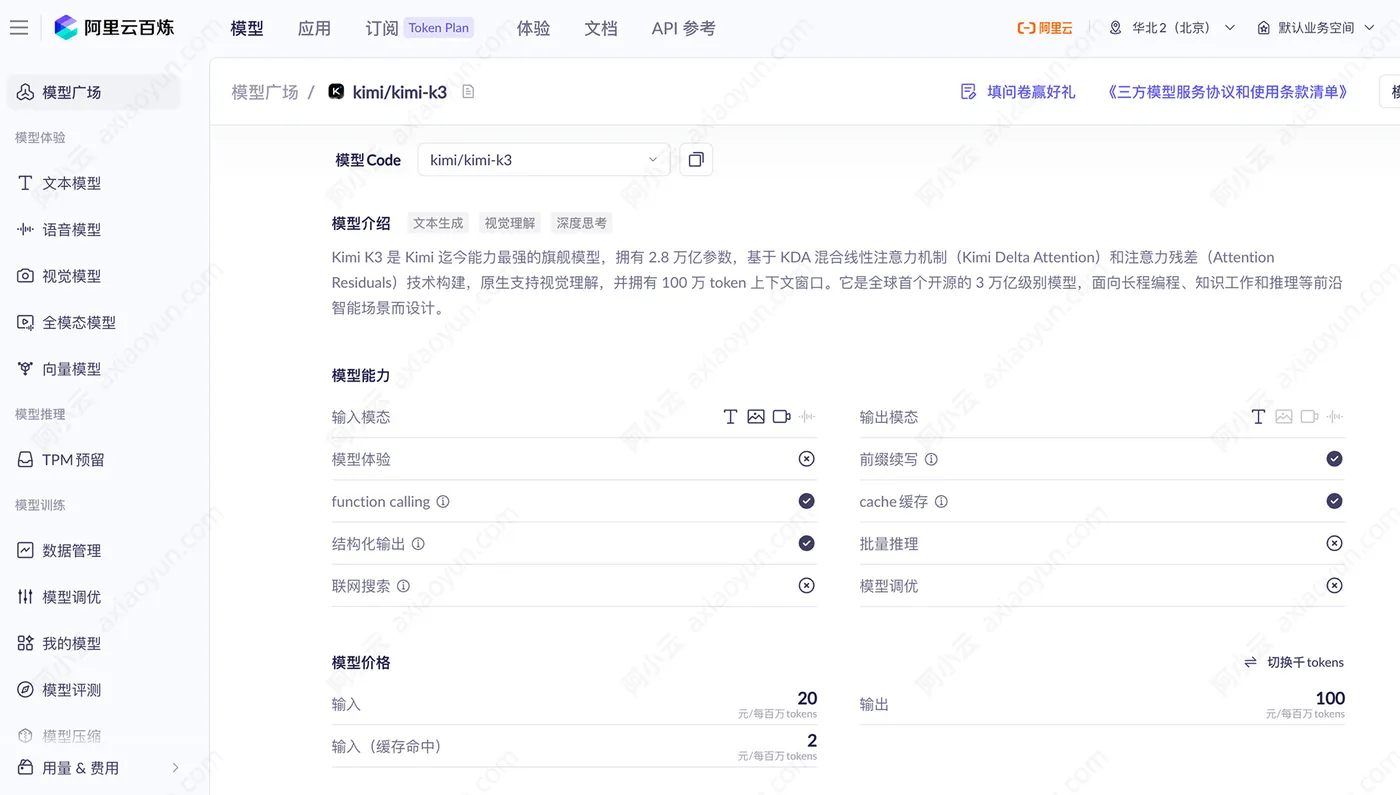Viewport: 1400px width, 795px height.
Task: Click the 前缀续写 supported checkmark
Action: (x=1334, y=459)
